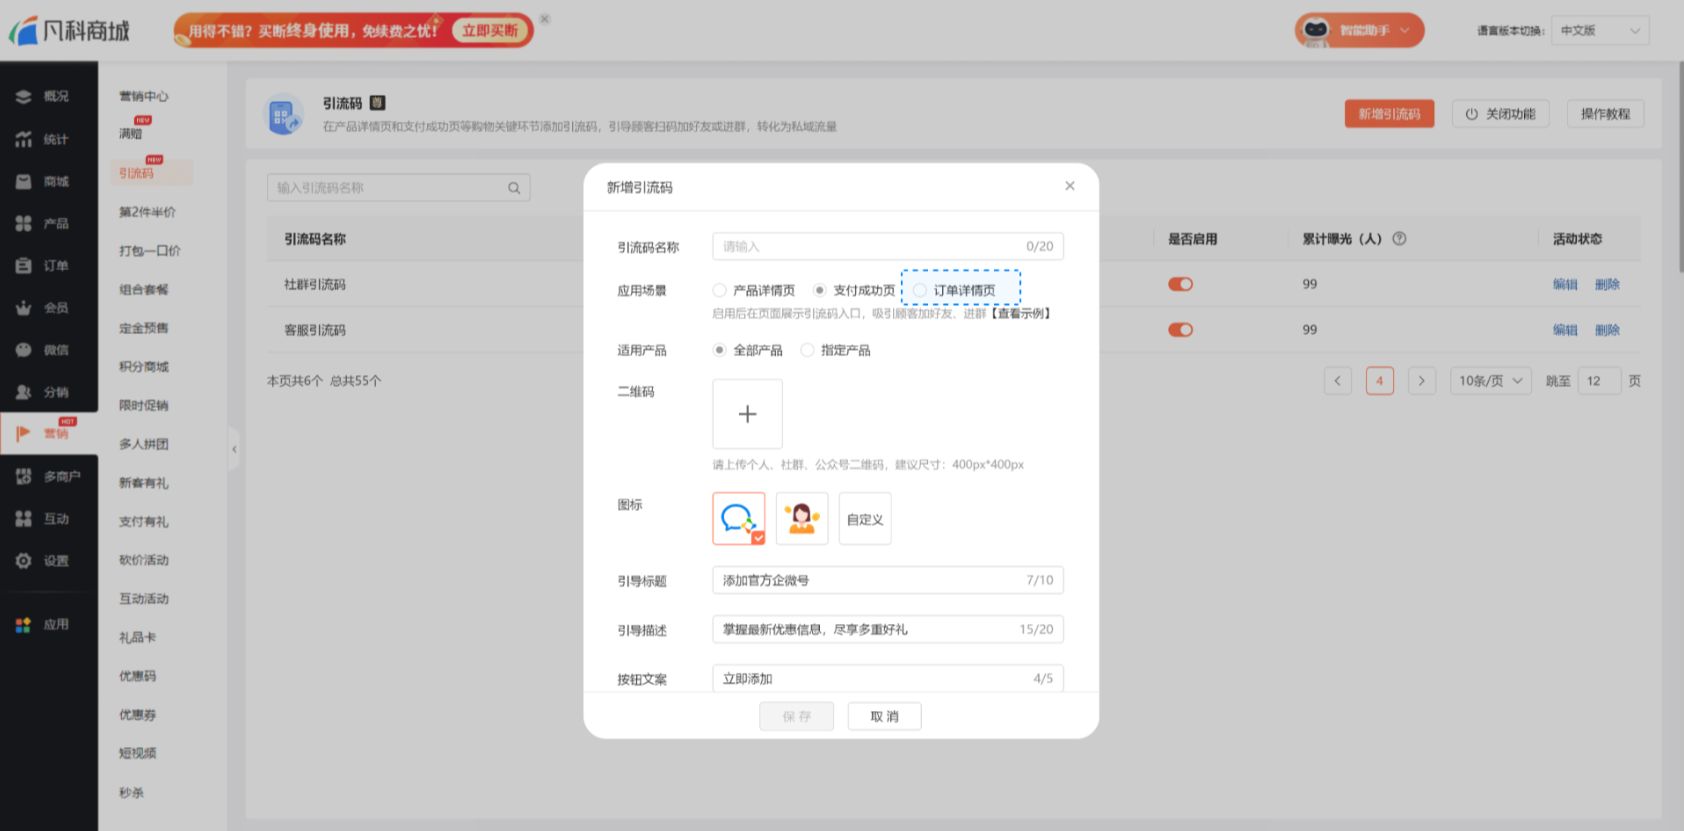
Task: Open 优惠券 submenu item
Action: [138, 715]
